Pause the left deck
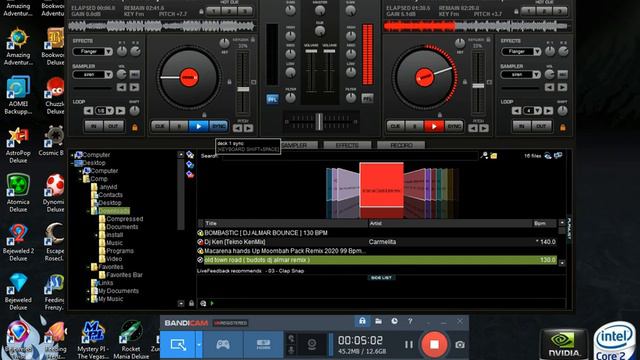640x360 pixels. pos(179,127)
